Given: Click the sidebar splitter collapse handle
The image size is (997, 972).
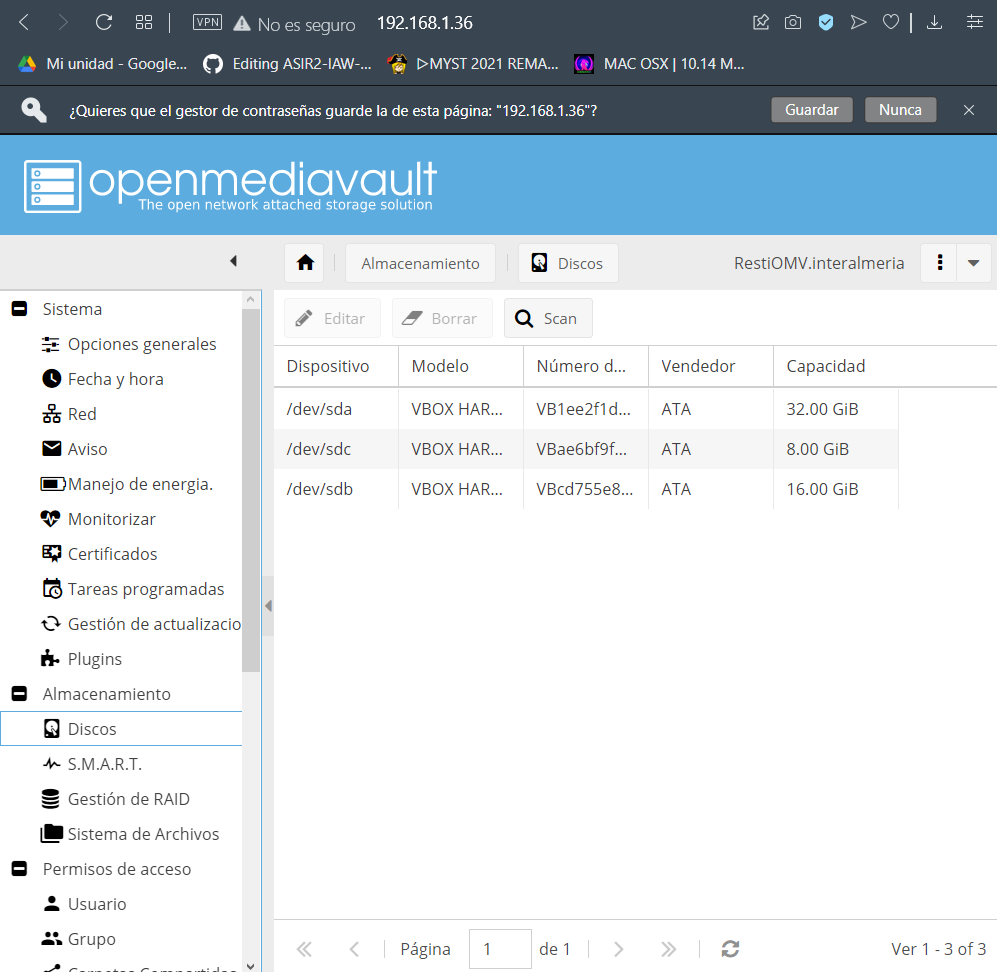Looking at the screenshot, I should click(x=268, y=606).
